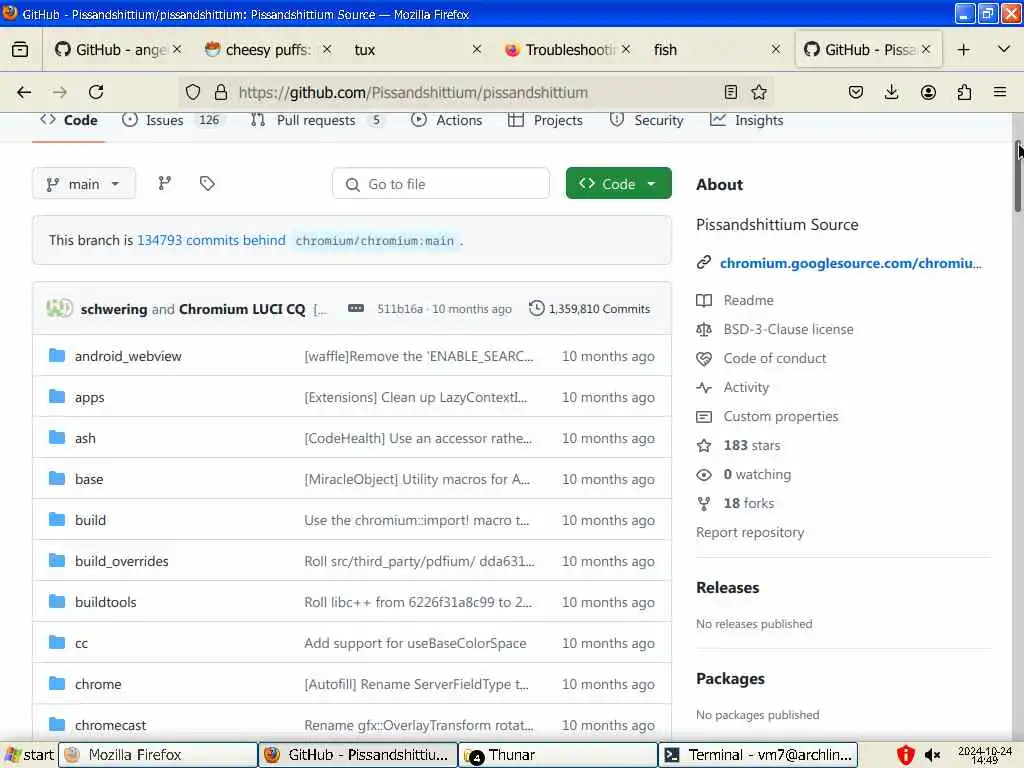1024x768 pixels.
Task: Open commit 511b16a hash link
Action: [400, 308]
